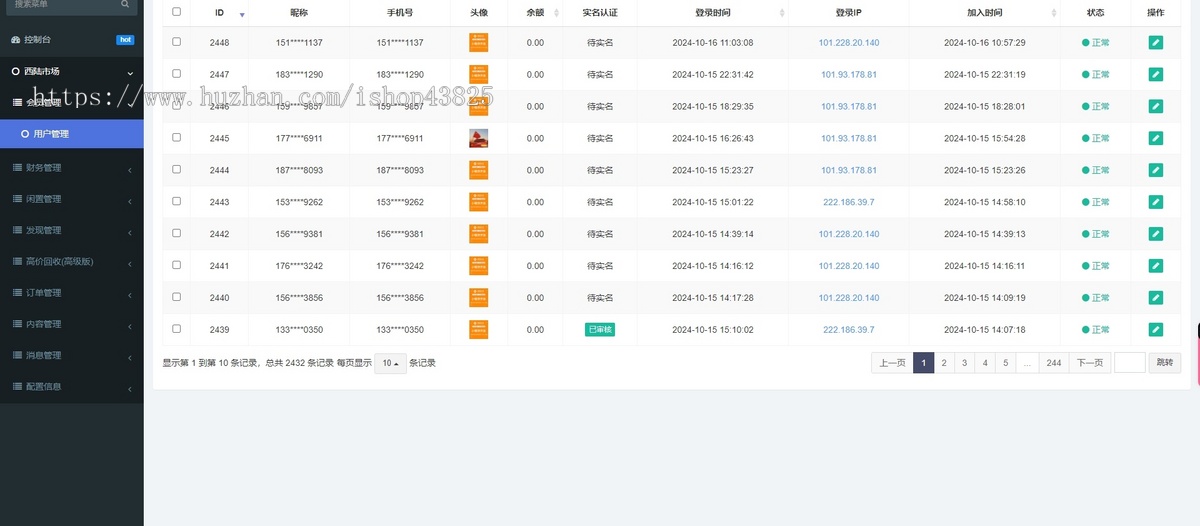Edit user 2440 using pencil icon
This screenshot has width=1200, height=526.
tap(1156, 298)
